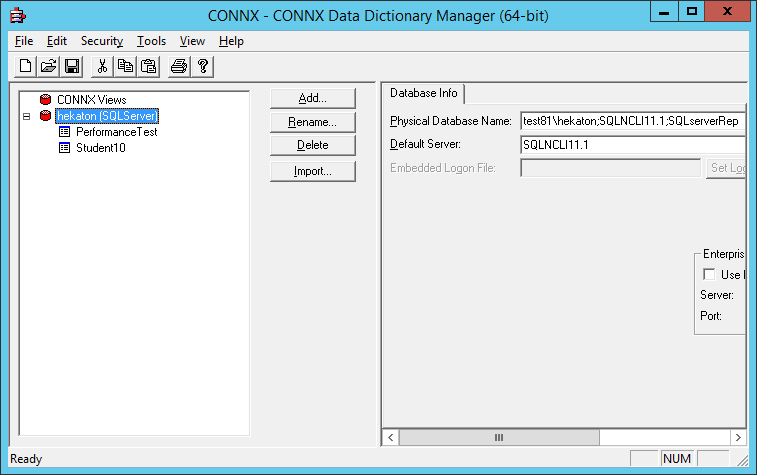Screen dimensions: 757x475
Task: Click the CONNX app icon in title bar
Action: pos(17,15)
